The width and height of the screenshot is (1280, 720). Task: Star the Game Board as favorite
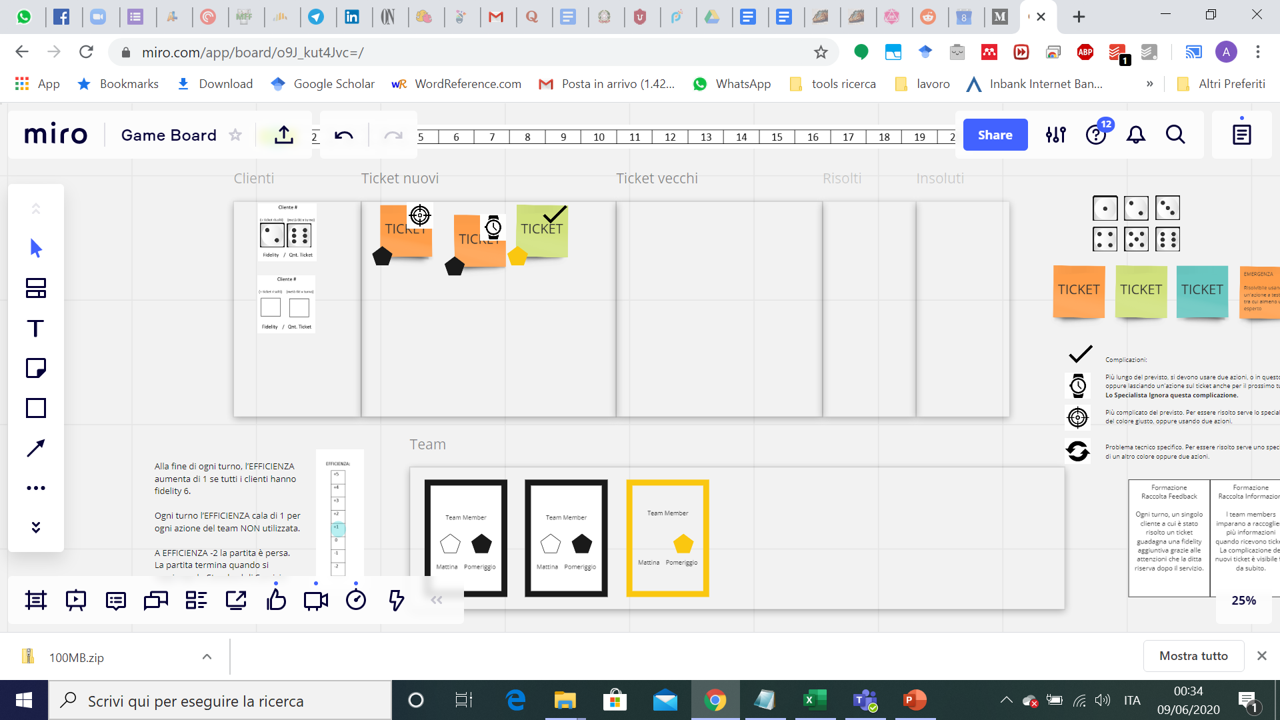point(236,135)
